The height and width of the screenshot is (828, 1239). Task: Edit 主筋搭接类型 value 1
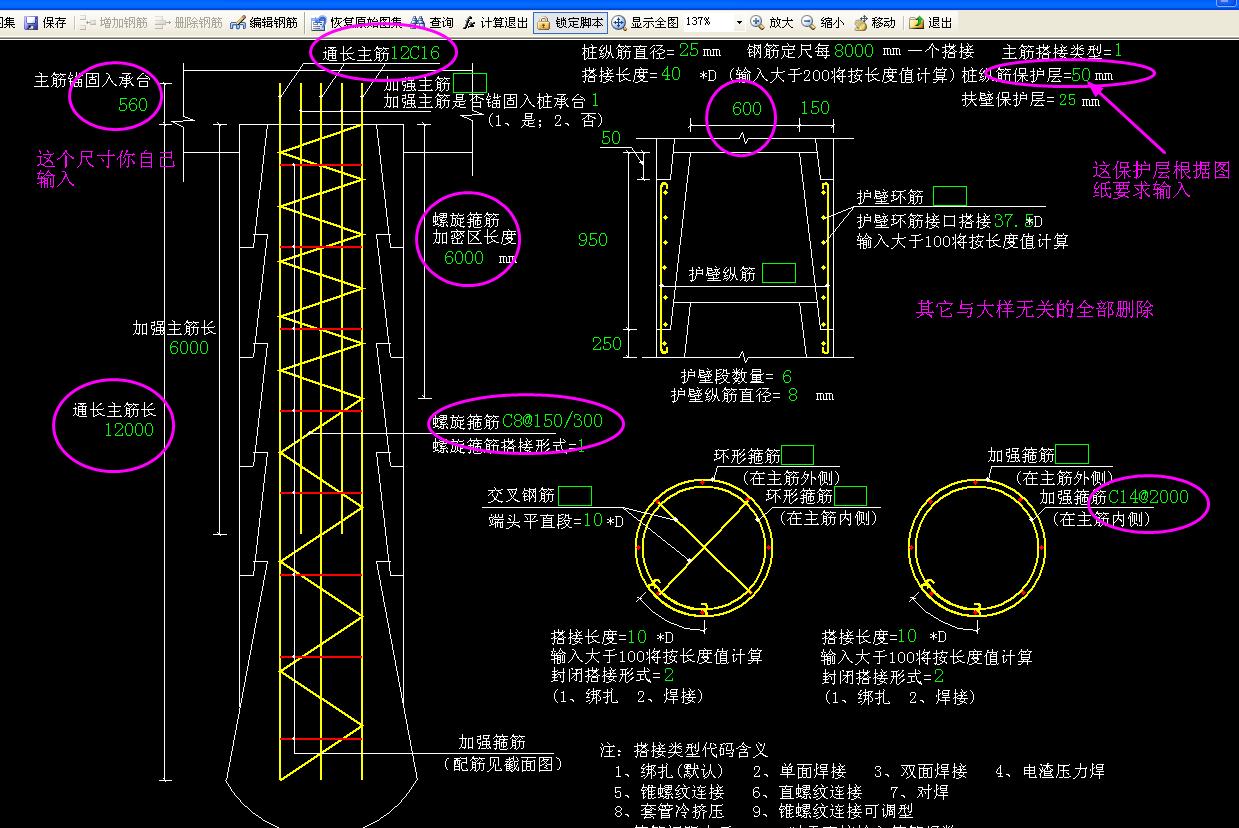1118,50
